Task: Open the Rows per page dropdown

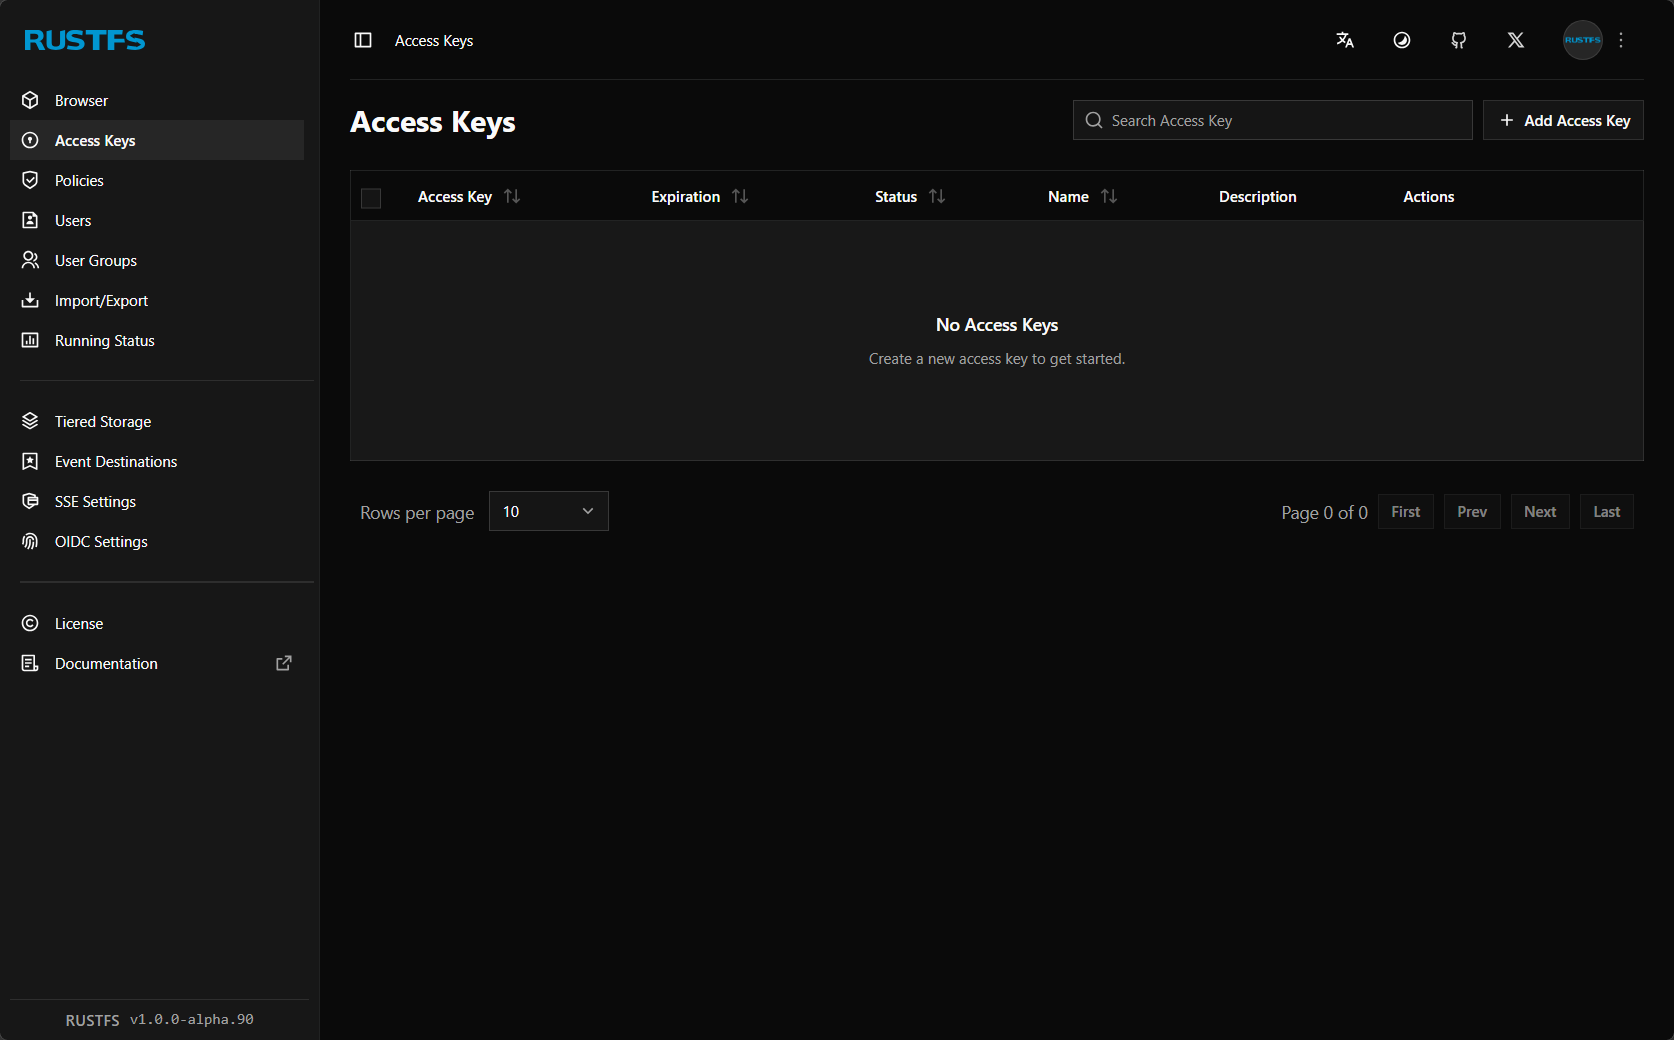Action: coord(549,511)
